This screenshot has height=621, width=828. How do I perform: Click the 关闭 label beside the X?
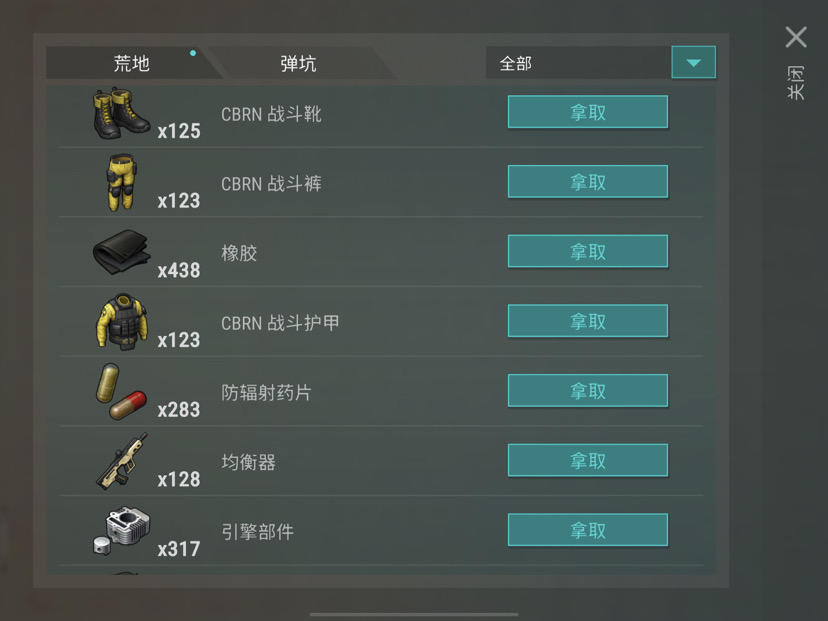click(x=796, y=83)
